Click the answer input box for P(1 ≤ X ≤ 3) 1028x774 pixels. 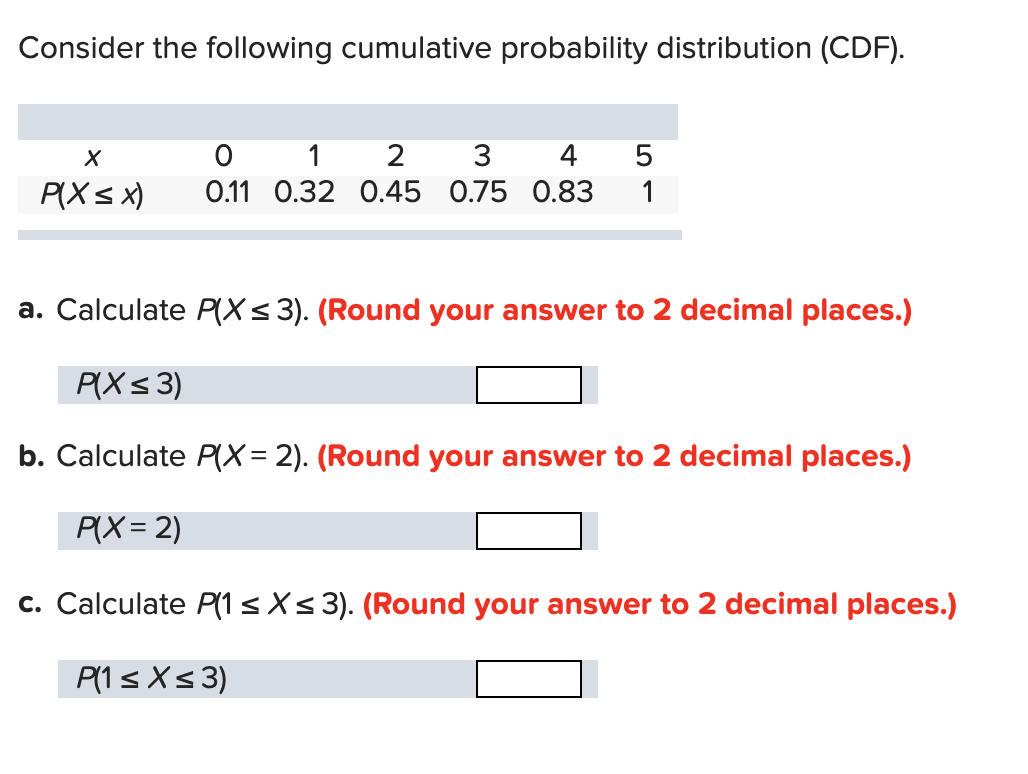pos(529,680)
